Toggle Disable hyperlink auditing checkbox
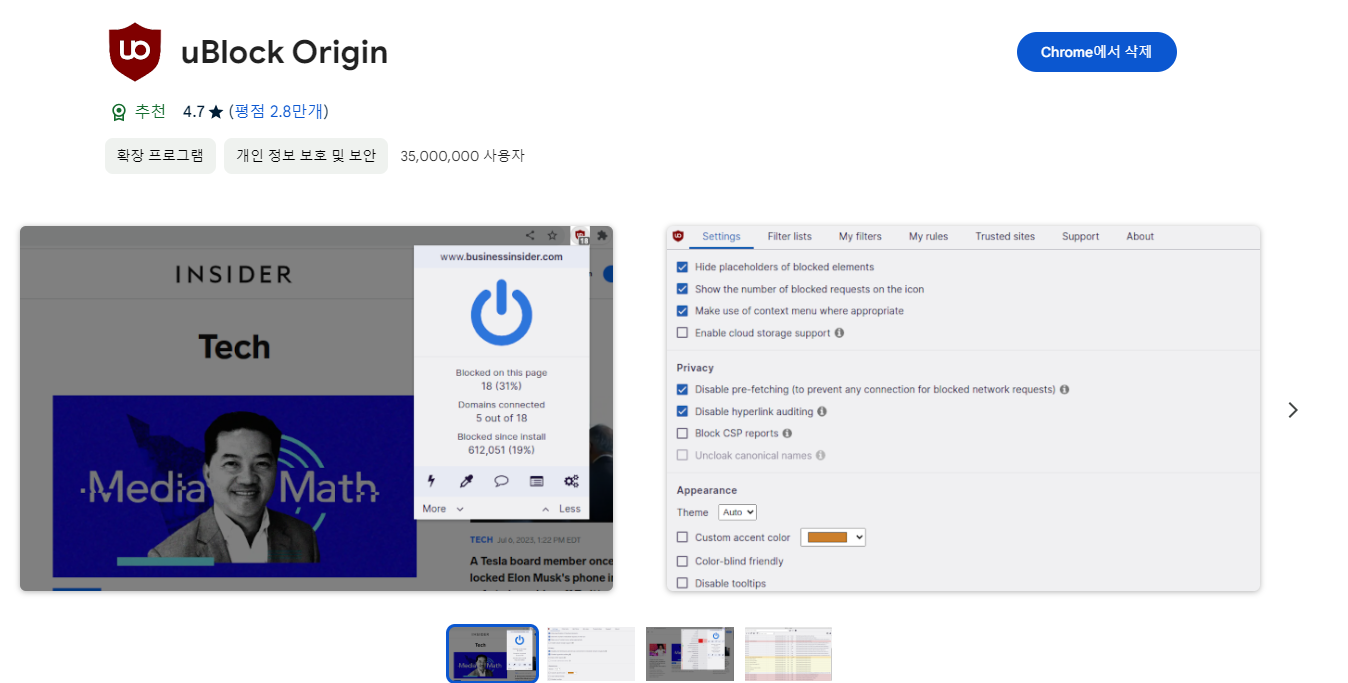 click(x=682, y=411)
